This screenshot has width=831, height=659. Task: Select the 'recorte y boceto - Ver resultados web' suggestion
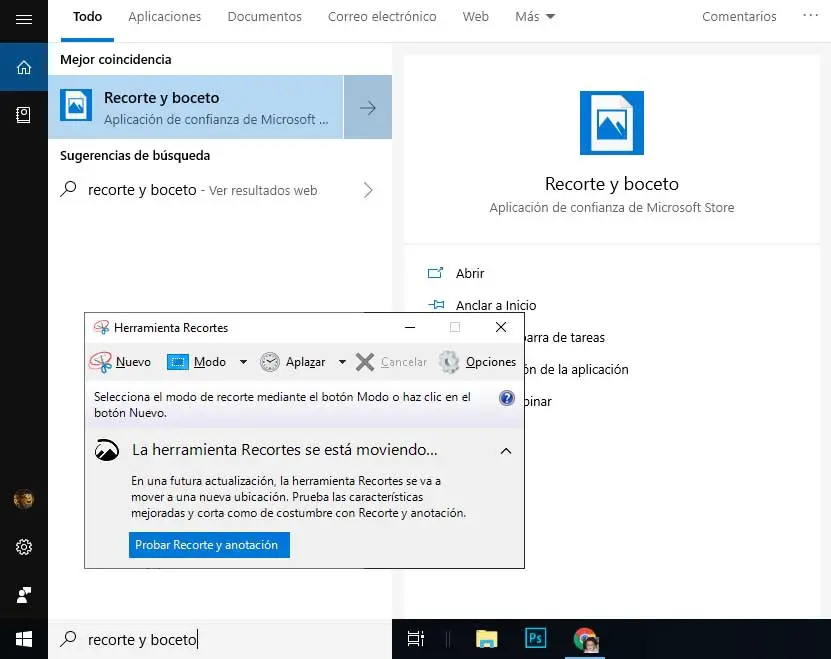pos(219,190)
